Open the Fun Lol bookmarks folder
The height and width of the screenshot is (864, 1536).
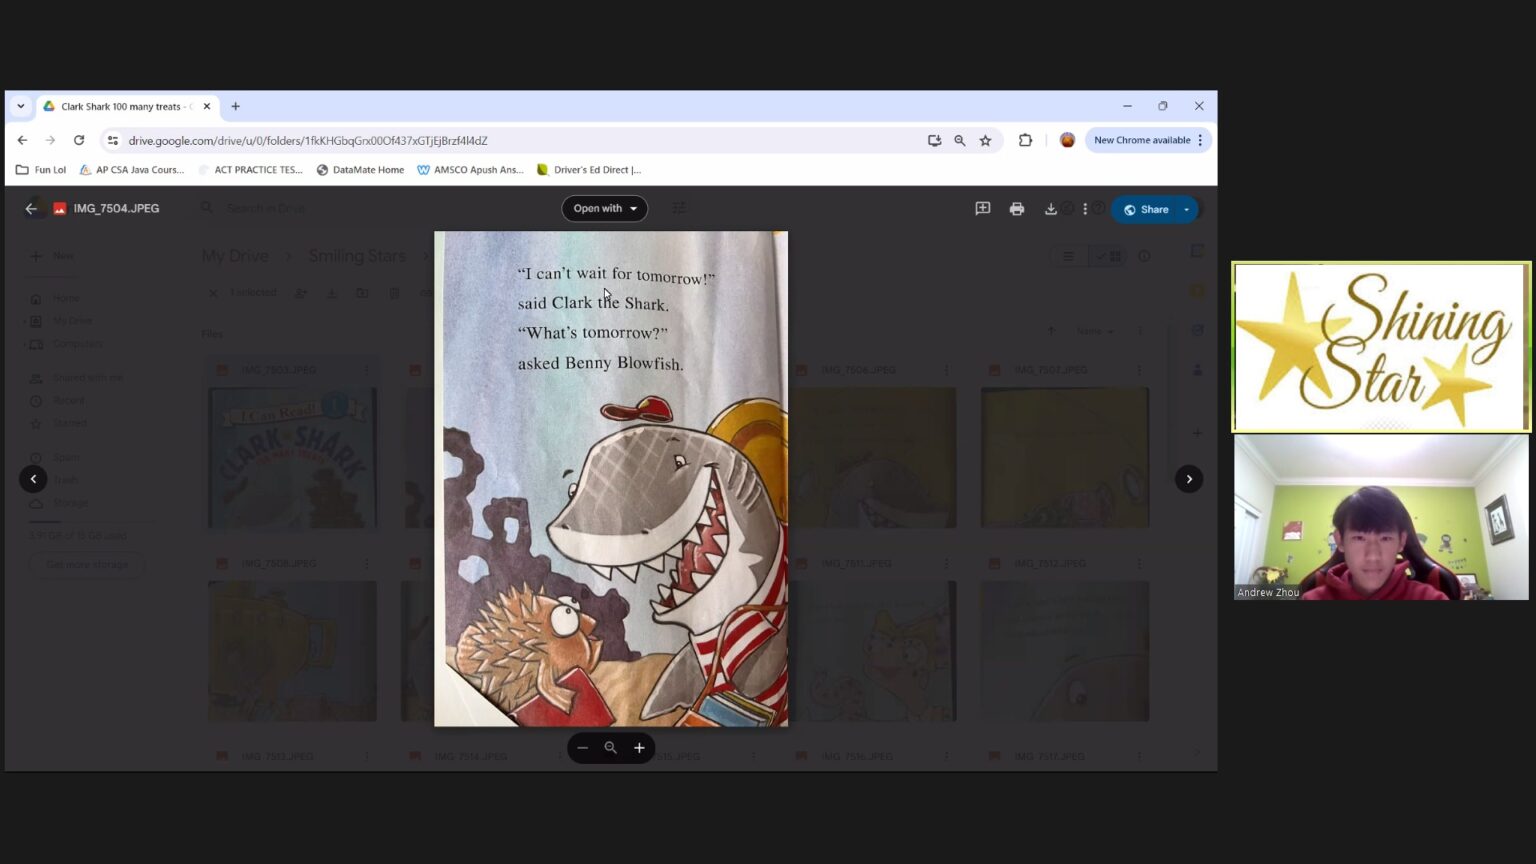click(x=41, y=170)
